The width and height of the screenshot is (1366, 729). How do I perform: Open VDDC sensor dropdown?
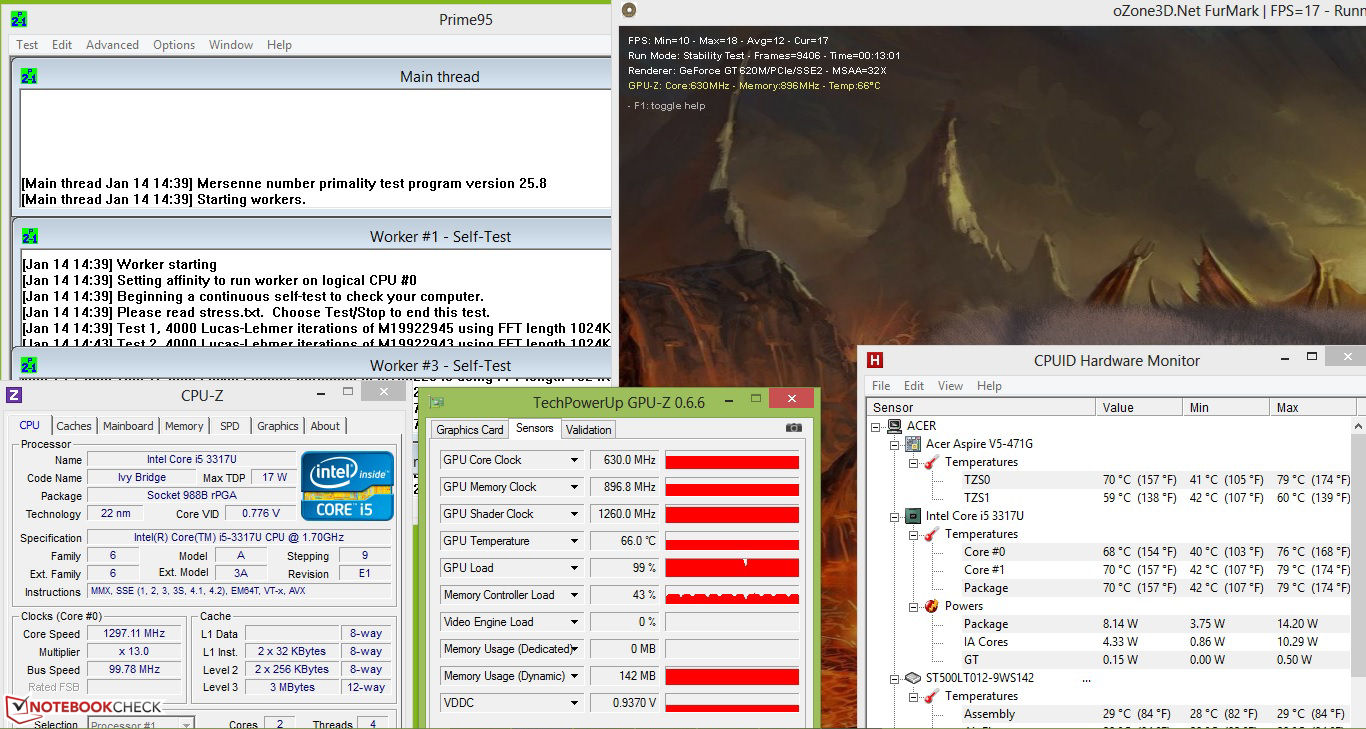(574, 703)
